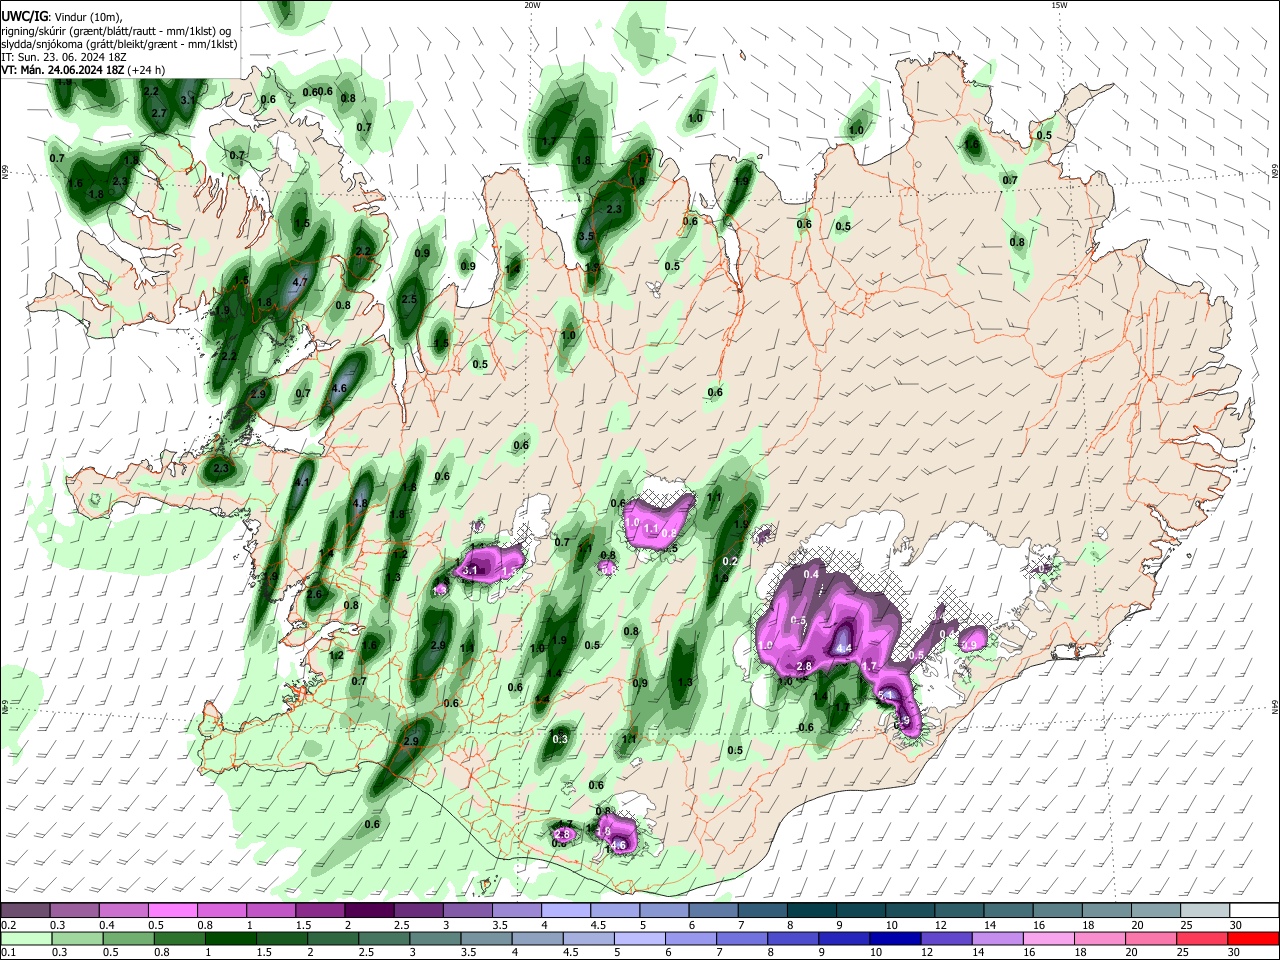This screenshot has height=960, width=1280.
Task: Click the 0.3 value in green patch
Action: [560, 740]
